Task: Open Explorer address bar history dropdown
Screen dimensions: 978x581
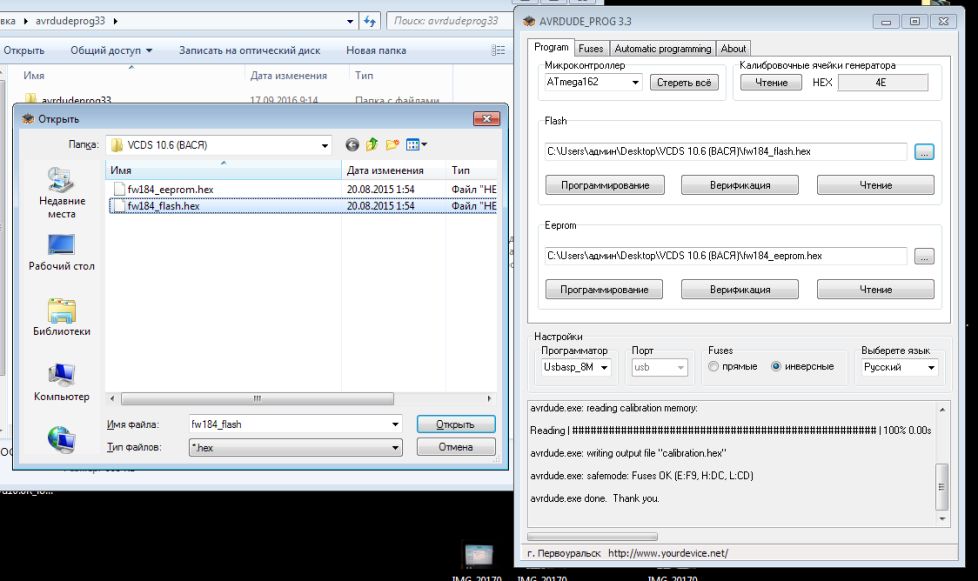Action: tap(350, 21)
